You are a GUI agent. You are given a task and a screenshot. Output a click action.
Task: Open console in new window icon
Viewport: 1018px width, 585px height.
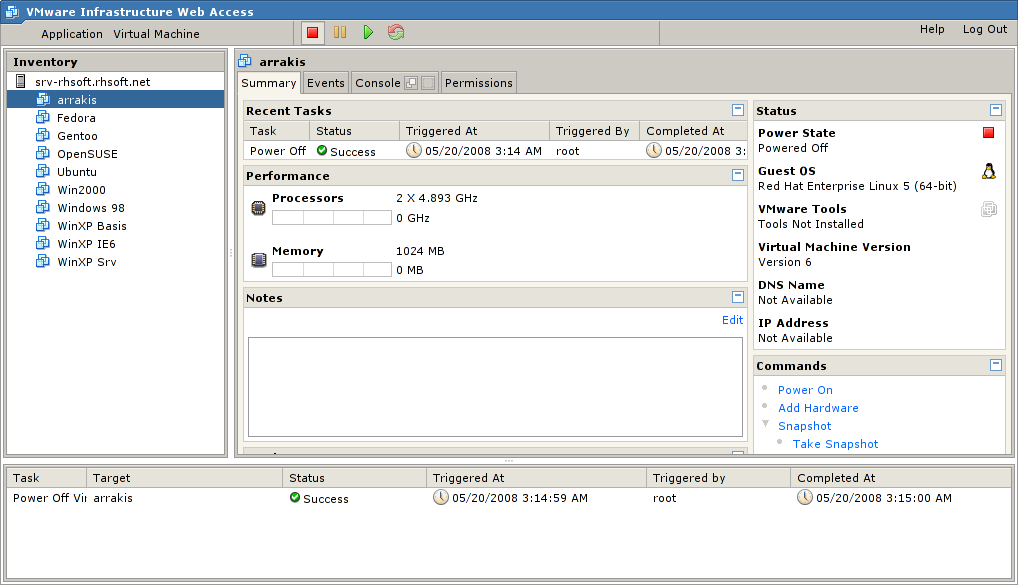click(x=411, y=83)
